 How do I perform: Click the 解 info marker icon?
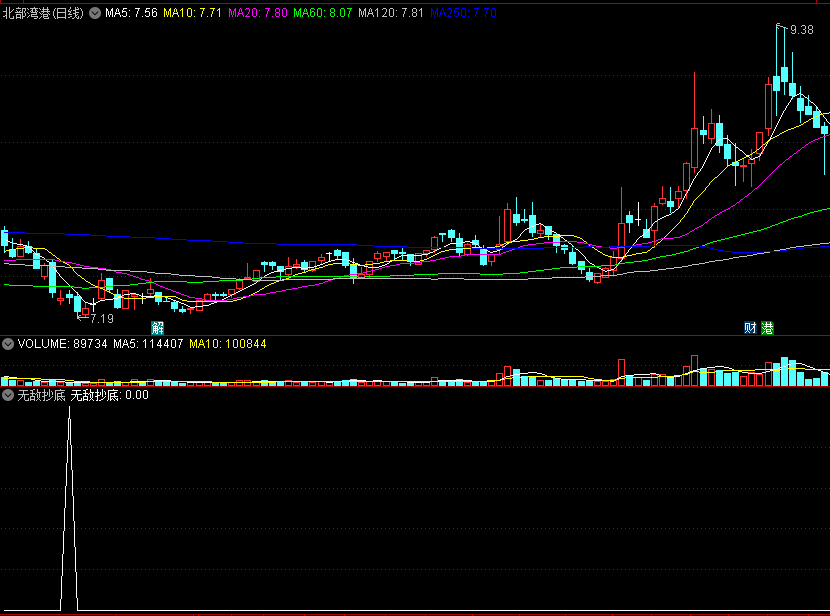(x=157, y=328)
